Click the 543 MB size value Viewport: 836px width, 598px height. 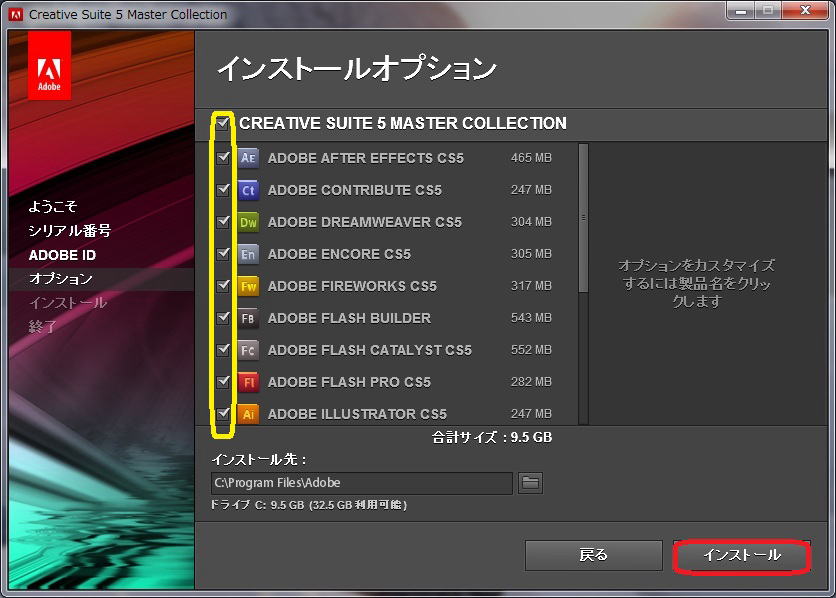coord(531,318)
